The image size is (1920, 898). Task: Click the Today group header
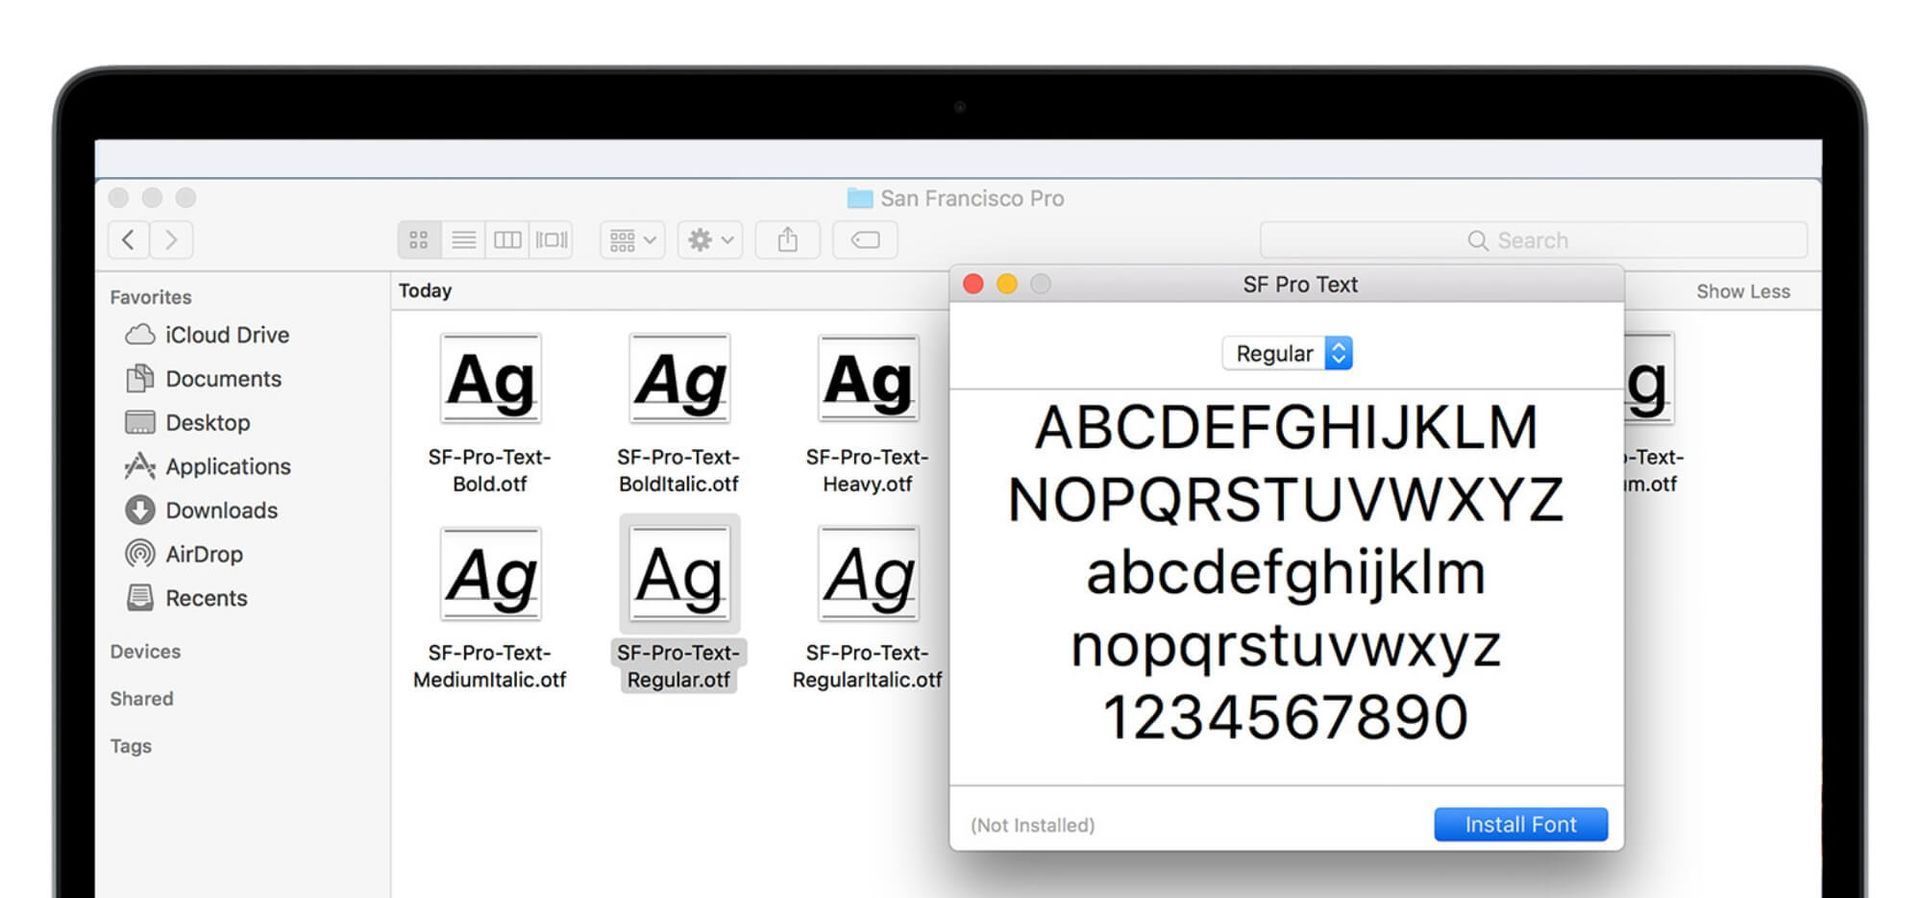(x=425, y=291)
